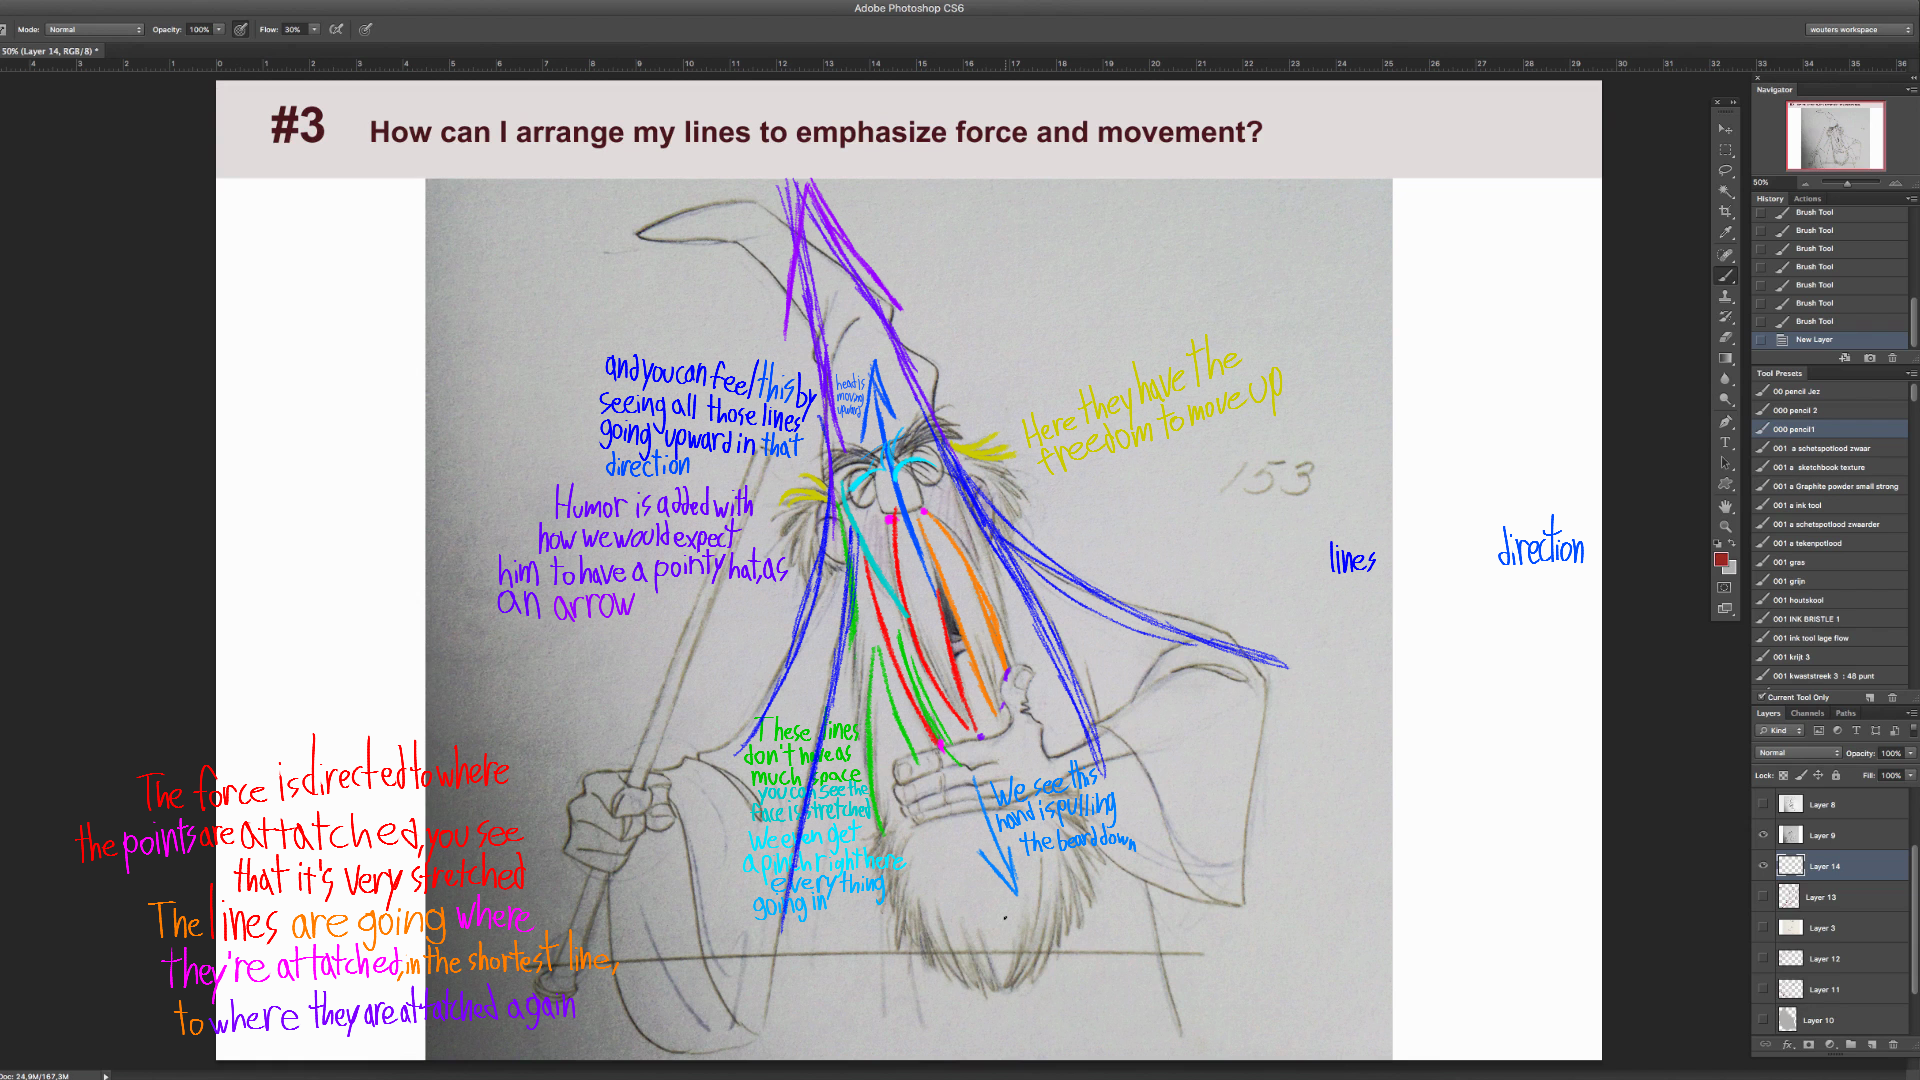Open layer Fill slider dropdown
The height and width of the screenshot is (1080, 1920).
pyautogui.click(x=1910, y=775)
